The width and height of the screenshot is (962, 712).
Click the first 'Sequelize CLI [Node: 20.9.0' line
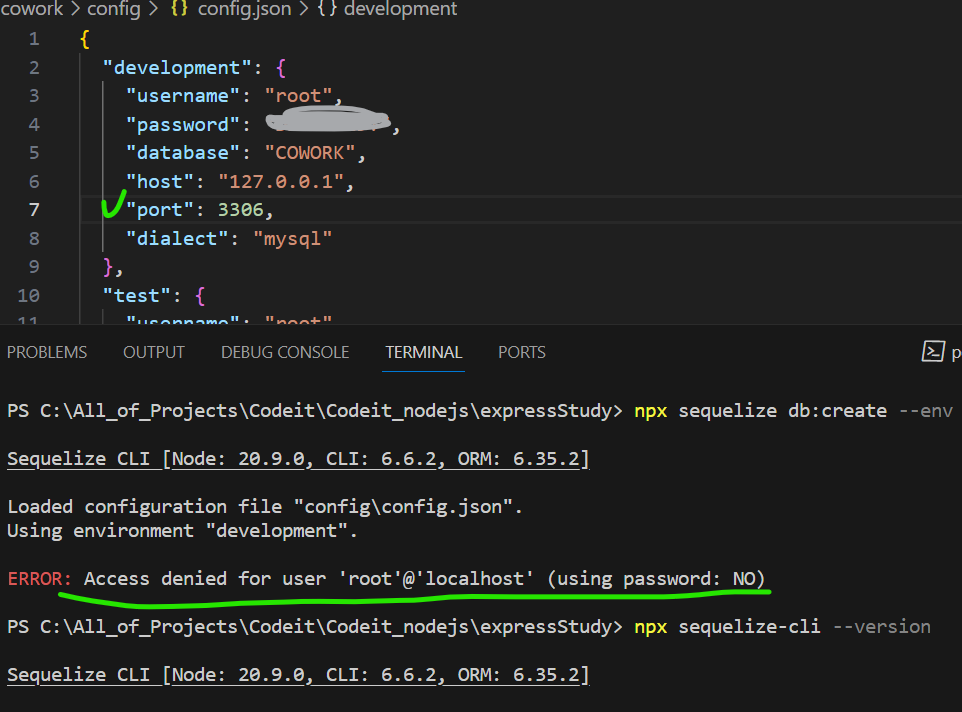click(298, 459)
